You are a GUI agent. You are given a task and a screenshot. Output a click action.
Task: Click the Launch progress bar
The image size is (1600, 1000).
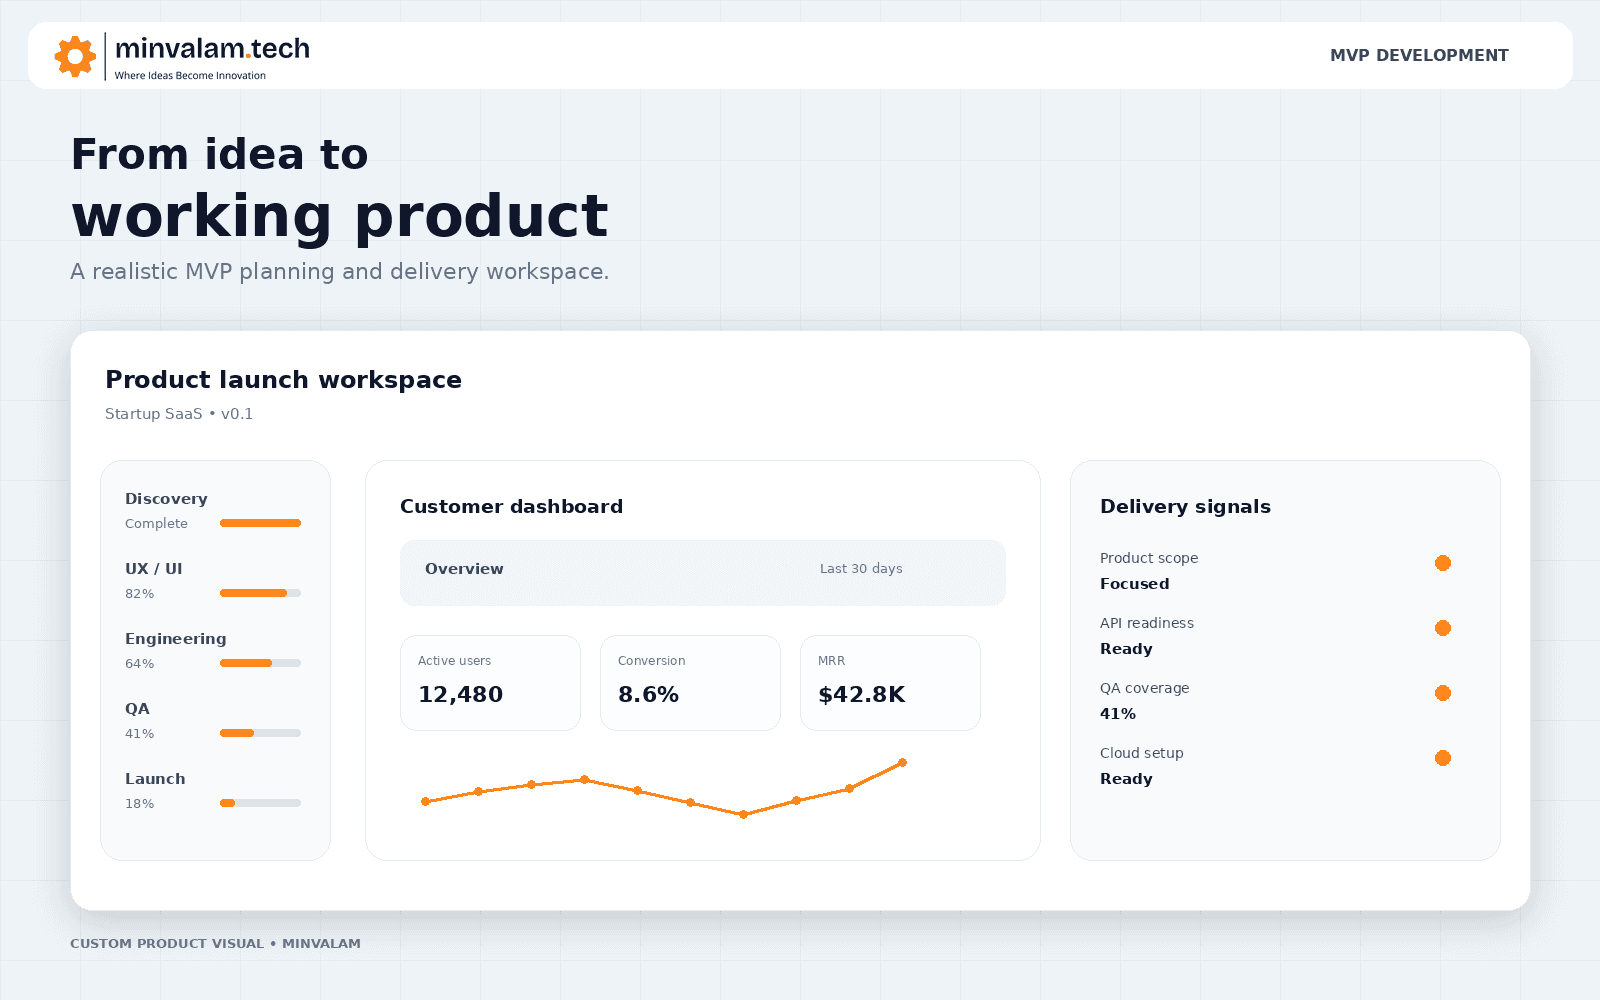[260, 803]
